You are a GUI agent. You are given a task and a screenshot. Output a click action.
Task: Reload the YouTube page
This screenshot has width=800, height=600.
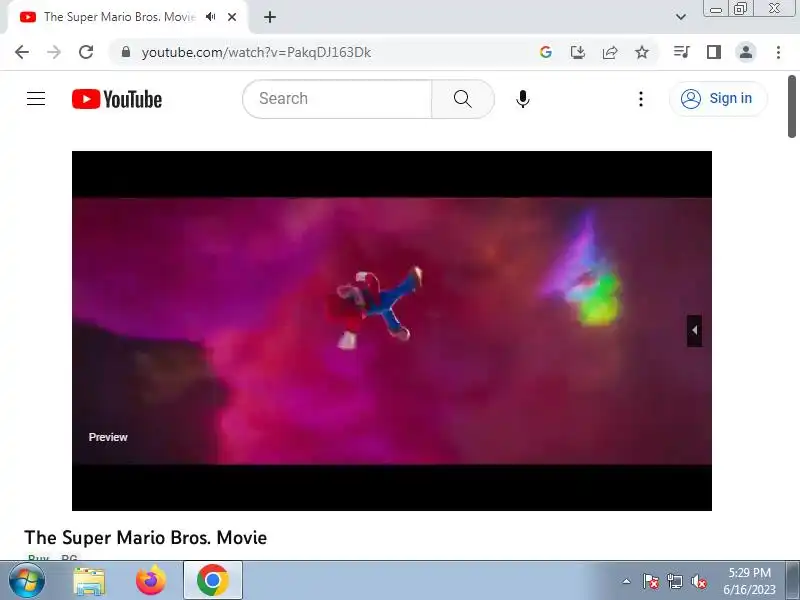click(x=86, y=52)
